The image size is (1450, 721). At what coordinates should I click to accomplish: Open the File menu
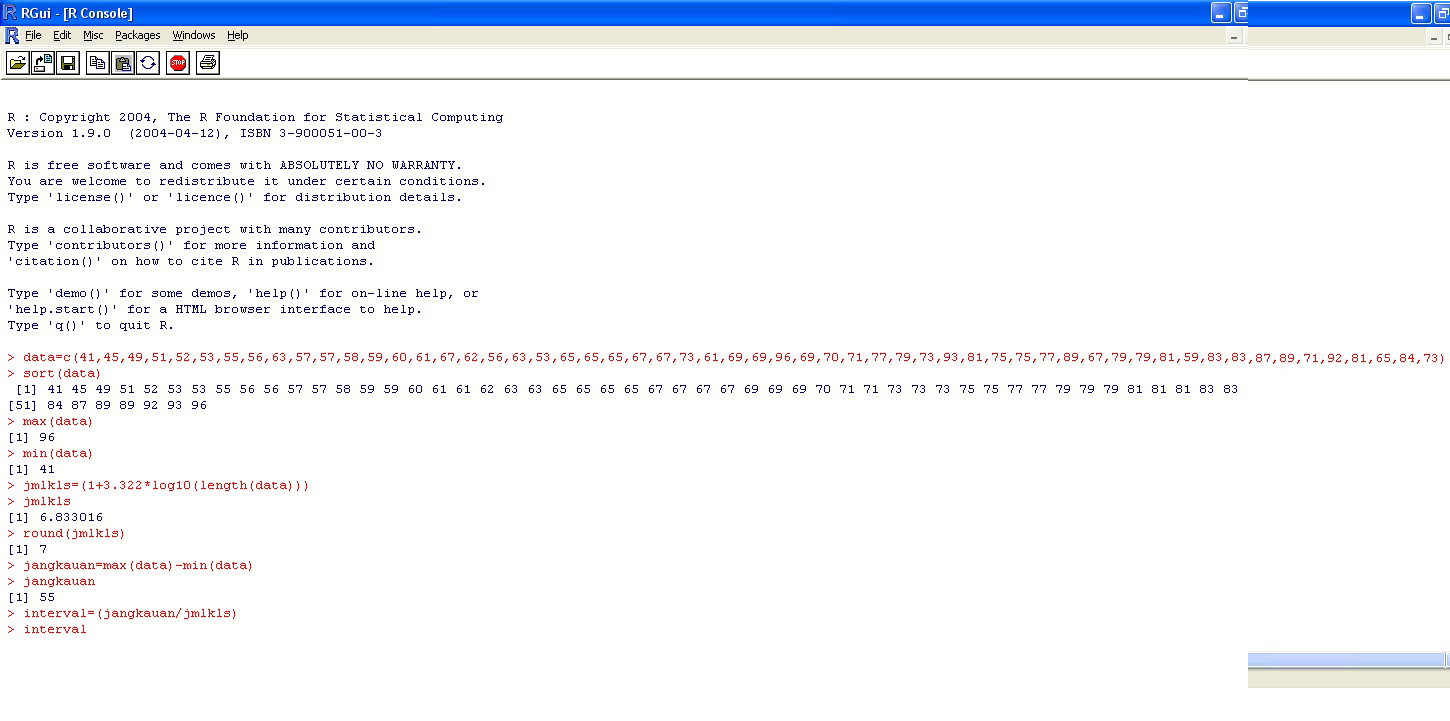[33, 35]
